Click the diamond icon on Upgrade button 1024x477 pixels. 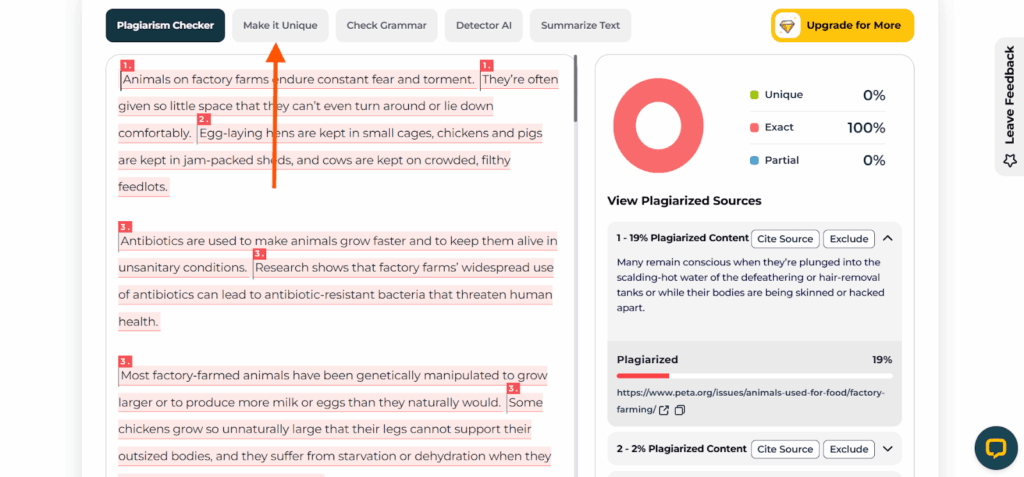point(787,25)
